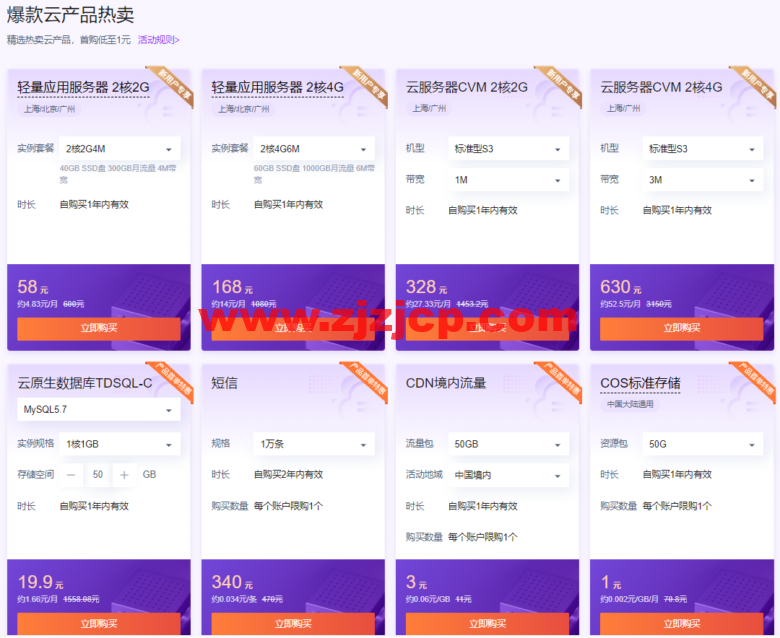Click the 爆款云产品热卖 heading
Screen dimensions: 780x638
pos(71,15)
